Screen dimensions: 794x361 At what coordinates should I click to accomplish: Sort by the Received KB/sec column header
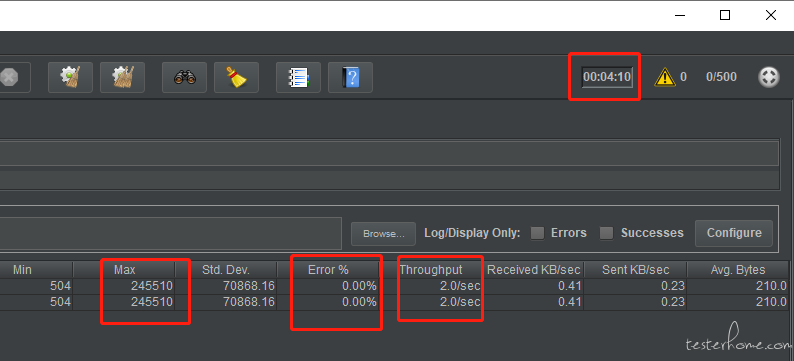tap(533, 270)
